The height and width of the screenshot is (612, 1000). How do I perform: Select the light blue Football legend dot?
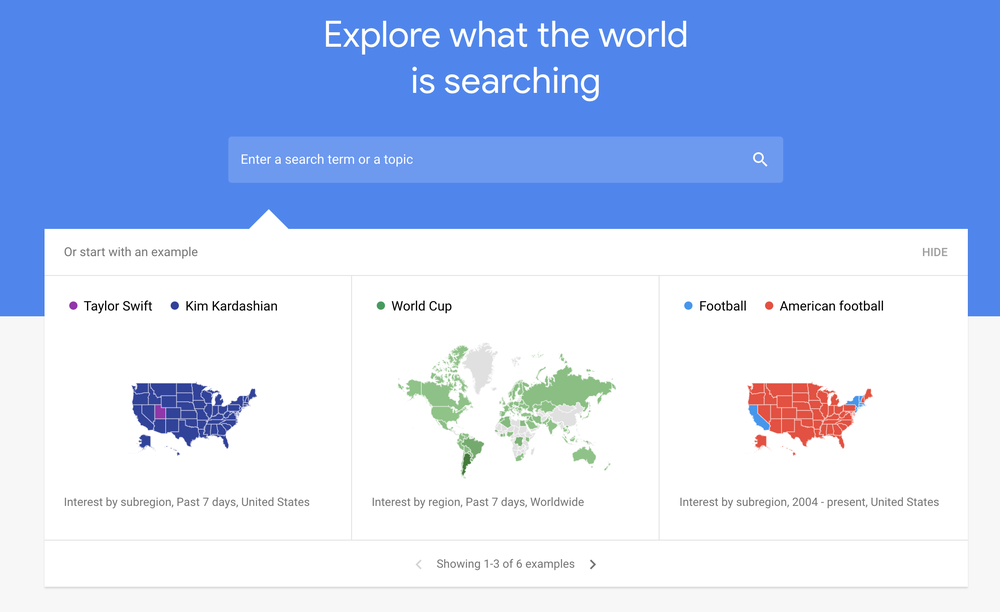[x=686, y=306]
